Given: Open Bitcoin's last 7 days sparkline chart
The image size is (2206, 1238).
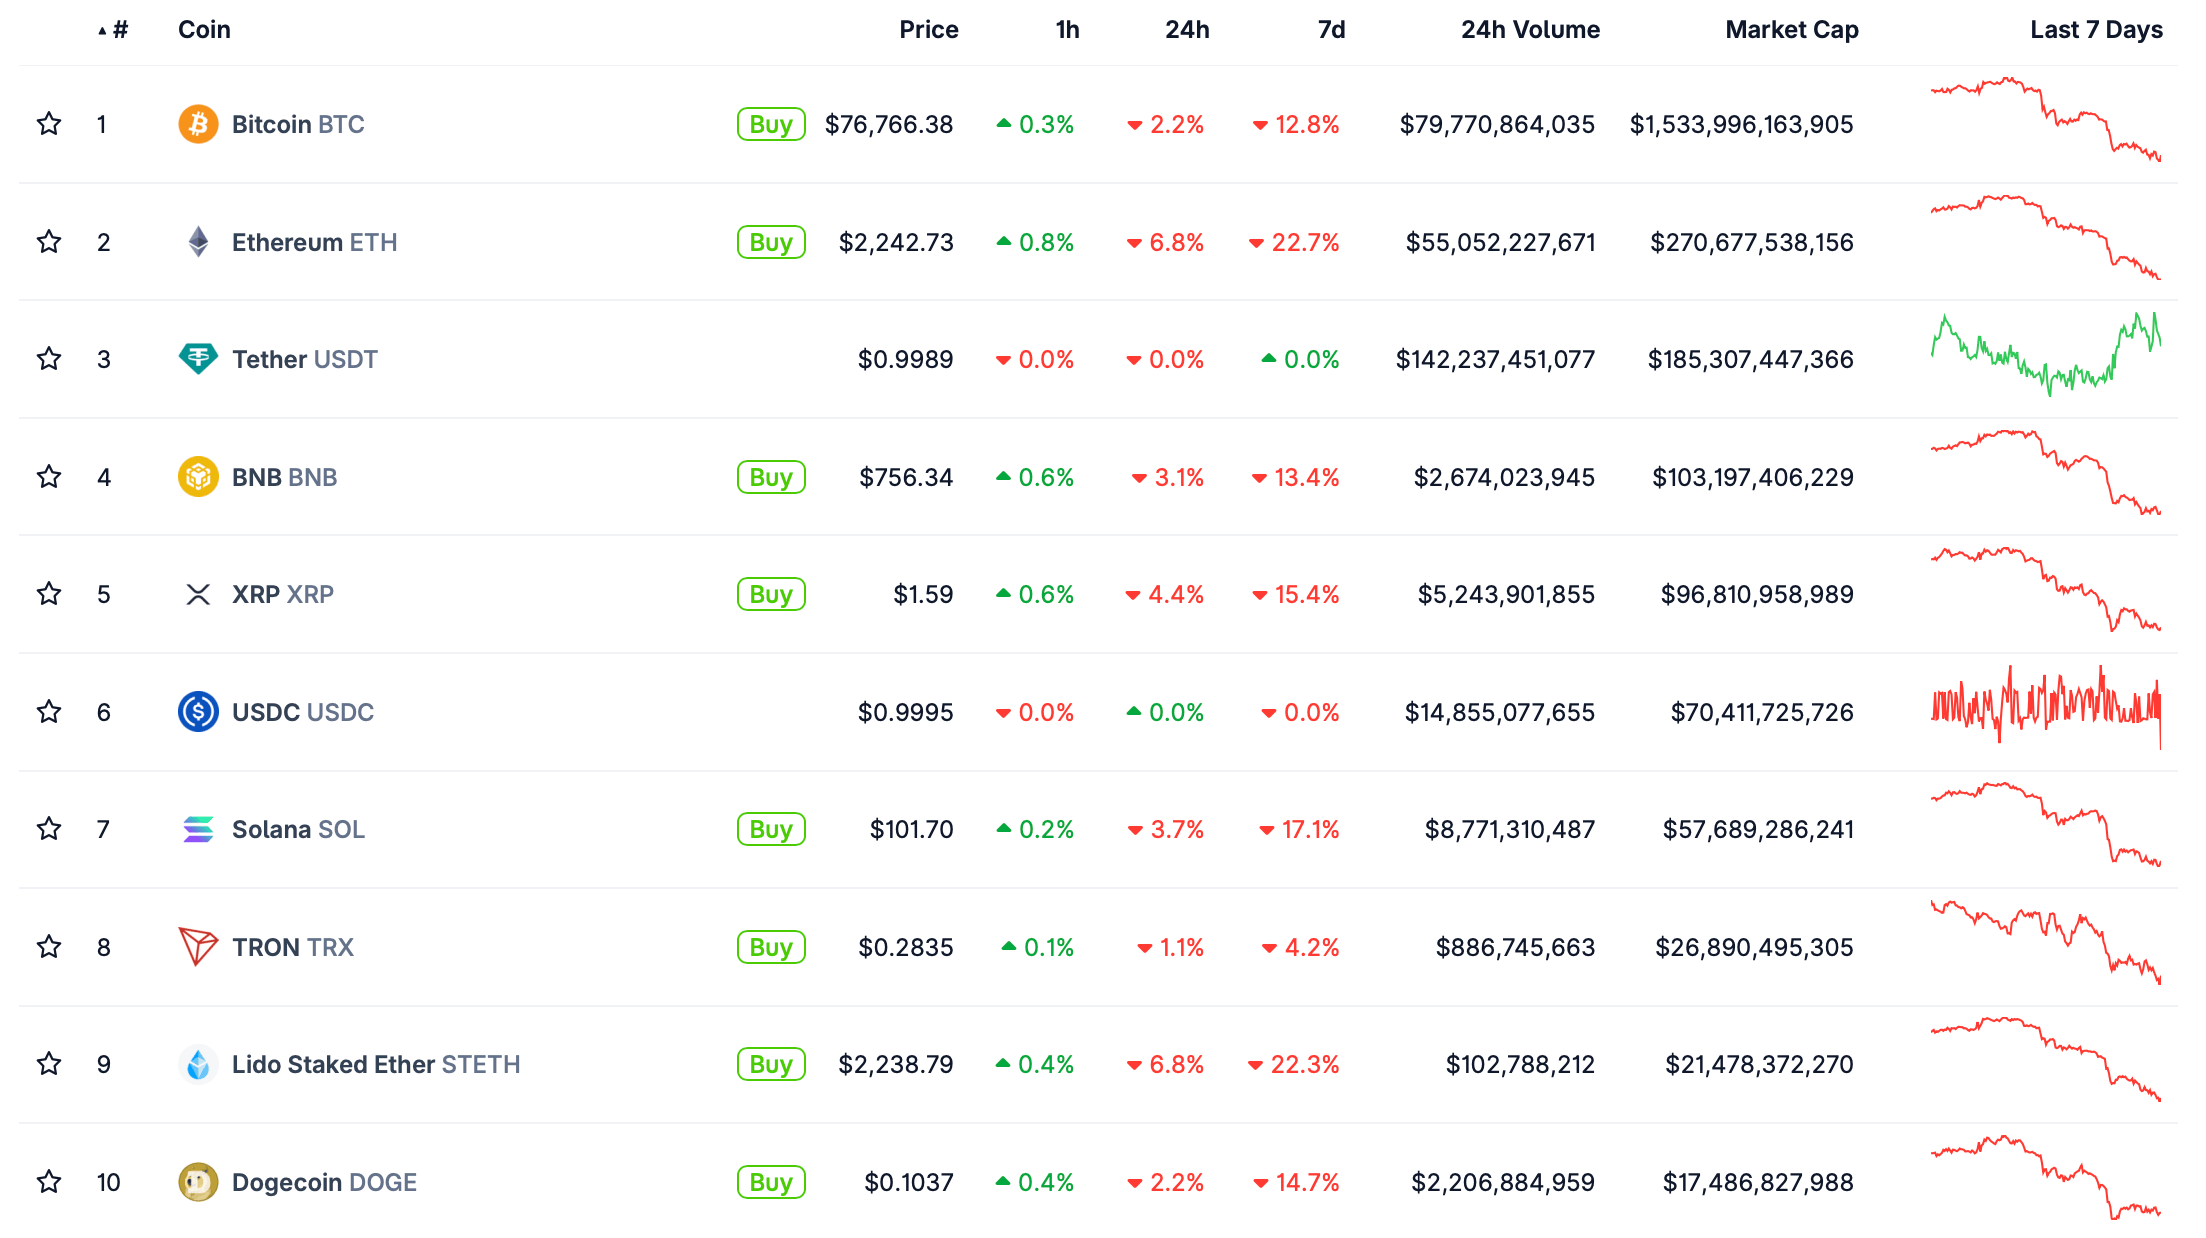Looking at the screenshot, I should (x=2045, y=120).
